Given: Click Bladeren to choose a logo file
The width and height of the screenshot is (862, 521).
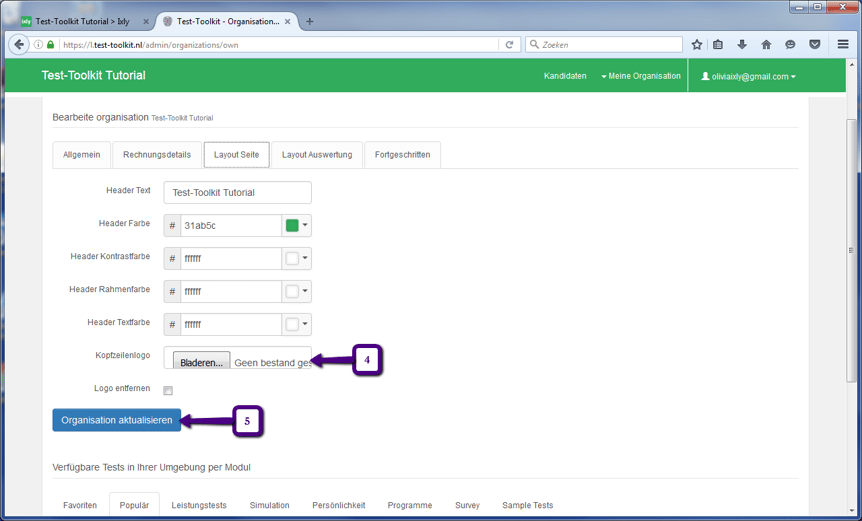Looking at the screenshot, I should [201, 362].
